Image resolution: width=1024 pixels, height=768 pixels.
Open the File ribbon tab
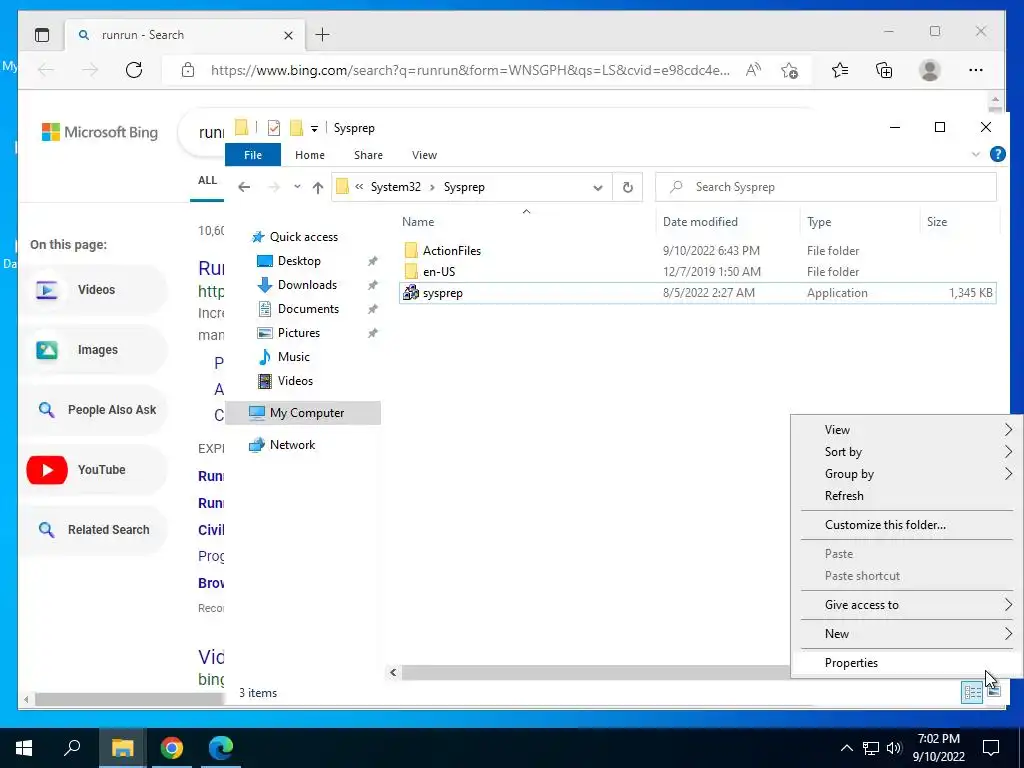pos(253,155)
